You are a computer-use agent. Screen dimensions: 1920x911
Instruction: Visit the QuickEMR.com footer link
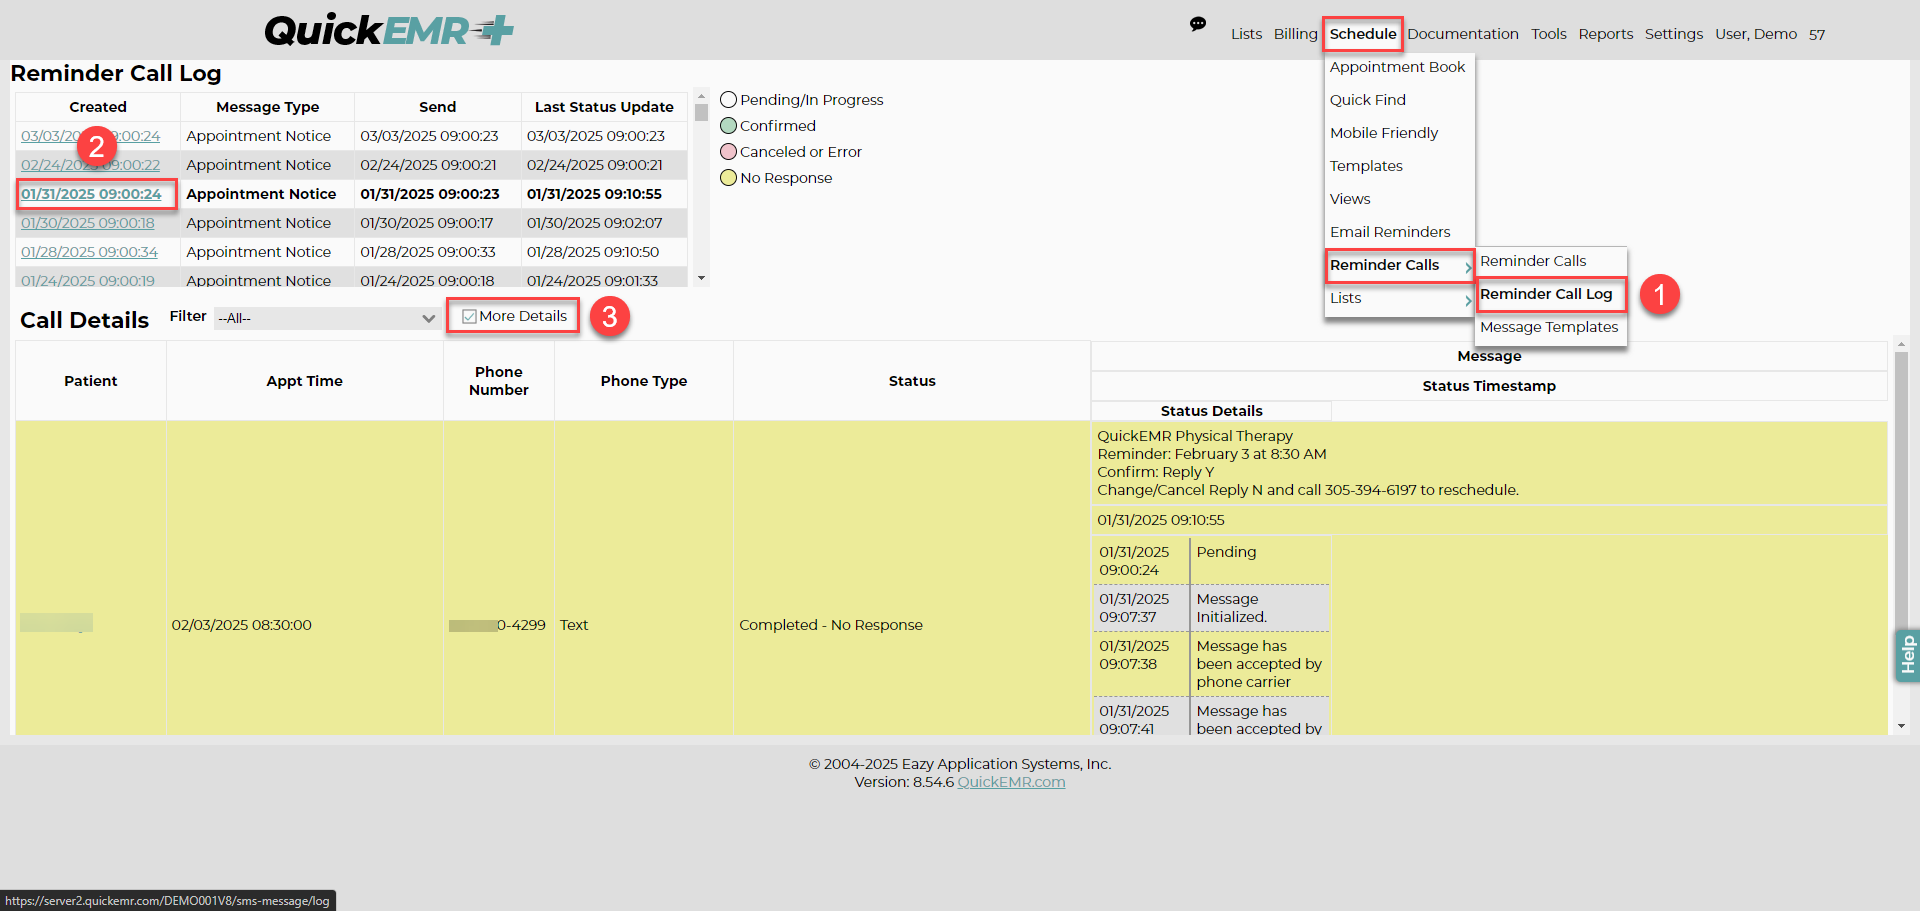coord(1011,782)
